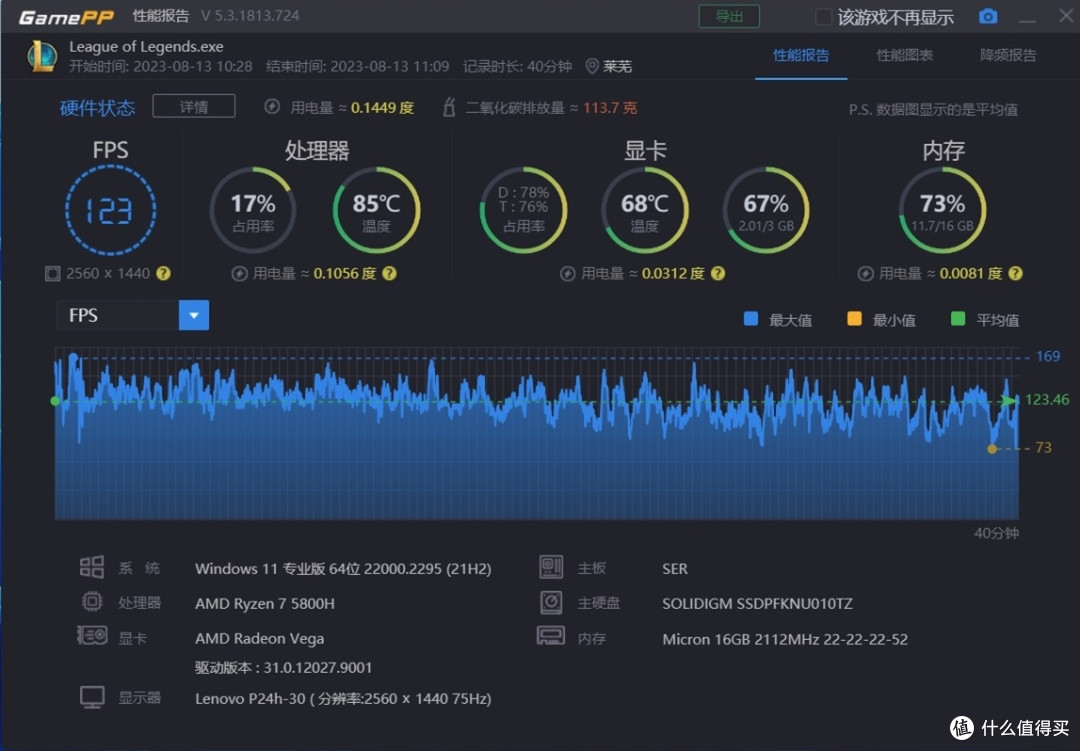The height and width of the screenshot is (751, 1080).
Task: Click the maximum FPS value 169
Action: (x=1048, y=356)
